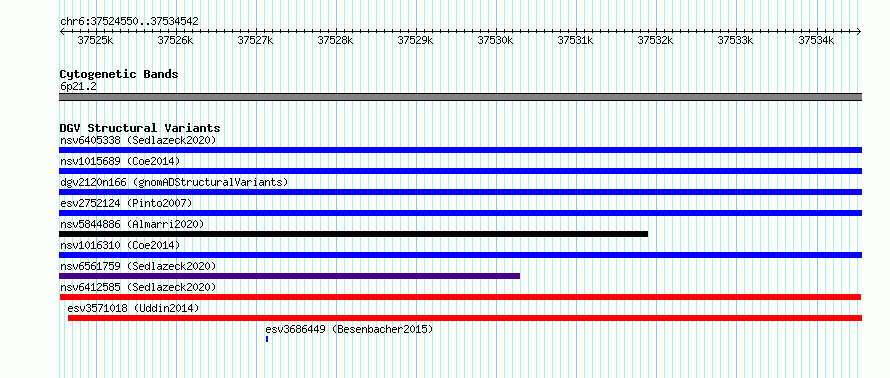
Task: Click the 37531k ruler tick label
Action: point(576,40)
